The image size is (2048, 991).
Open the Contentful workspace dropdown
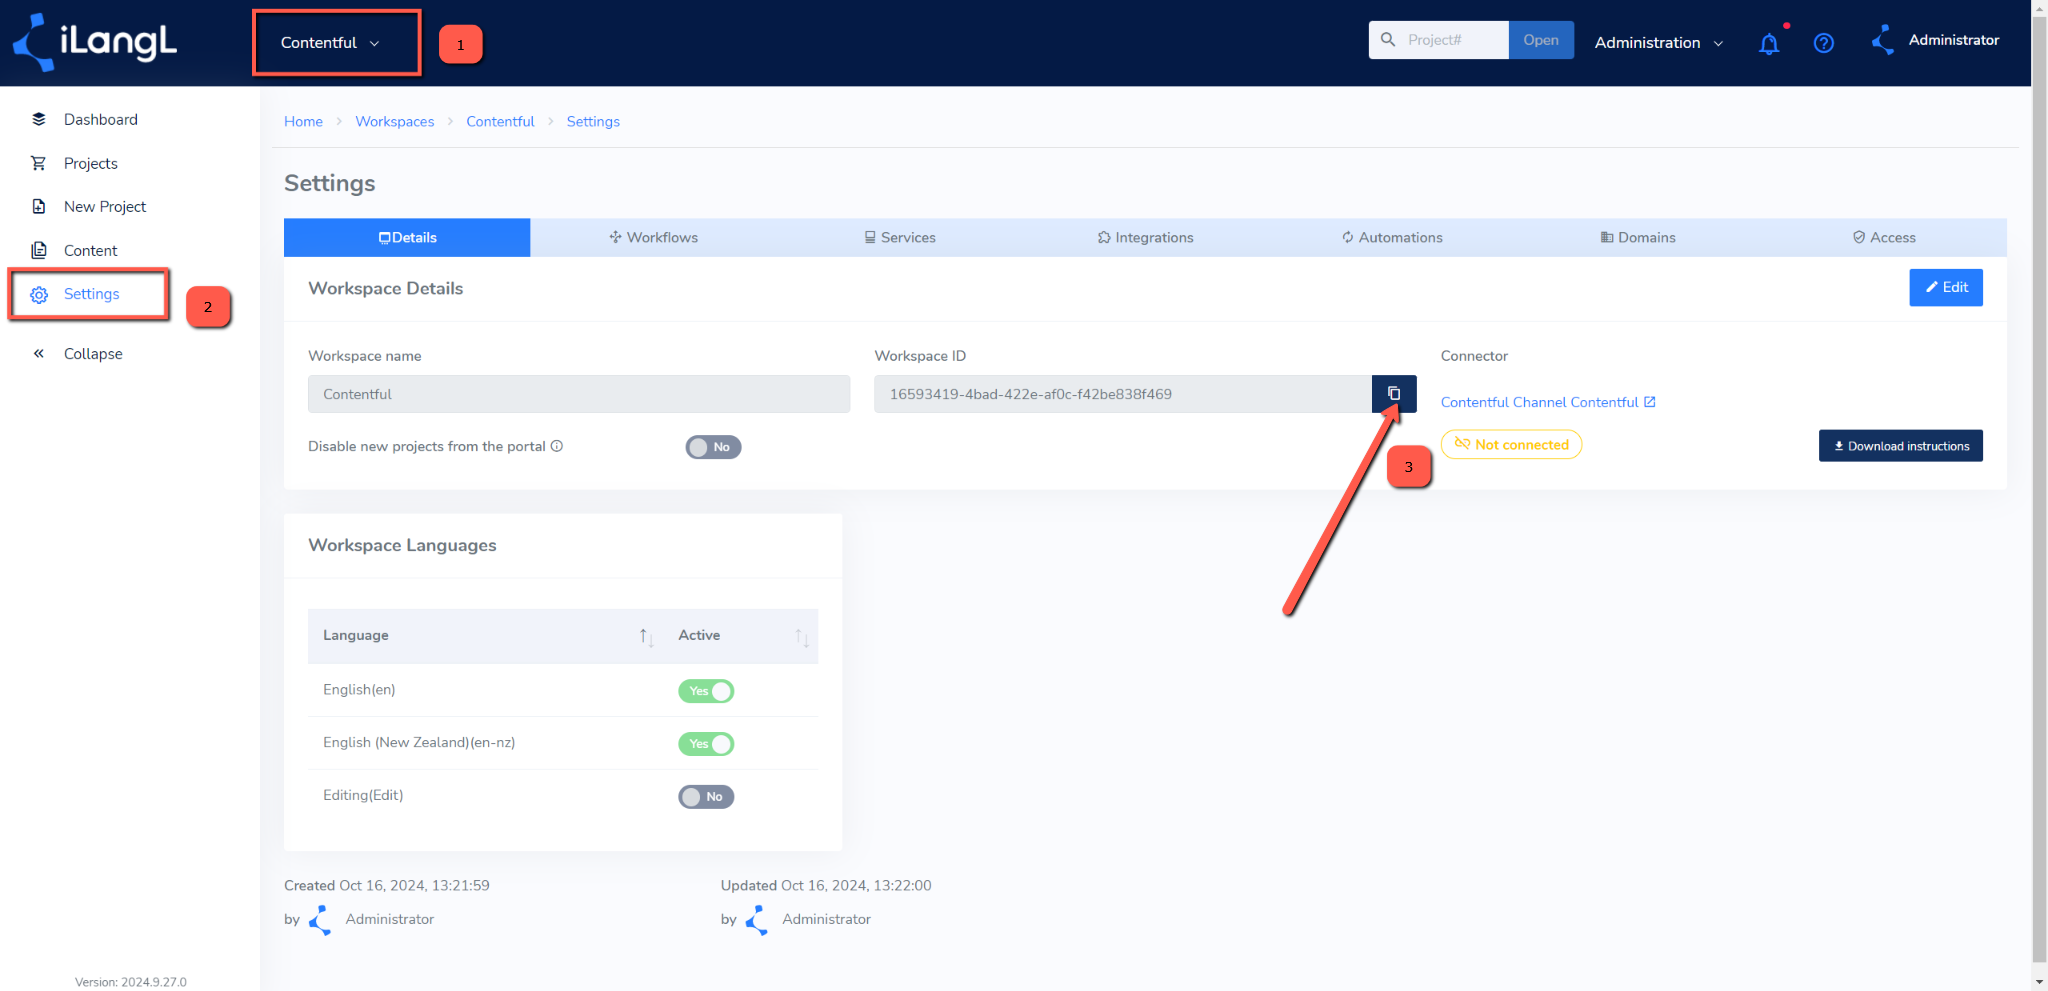[330, 43]
